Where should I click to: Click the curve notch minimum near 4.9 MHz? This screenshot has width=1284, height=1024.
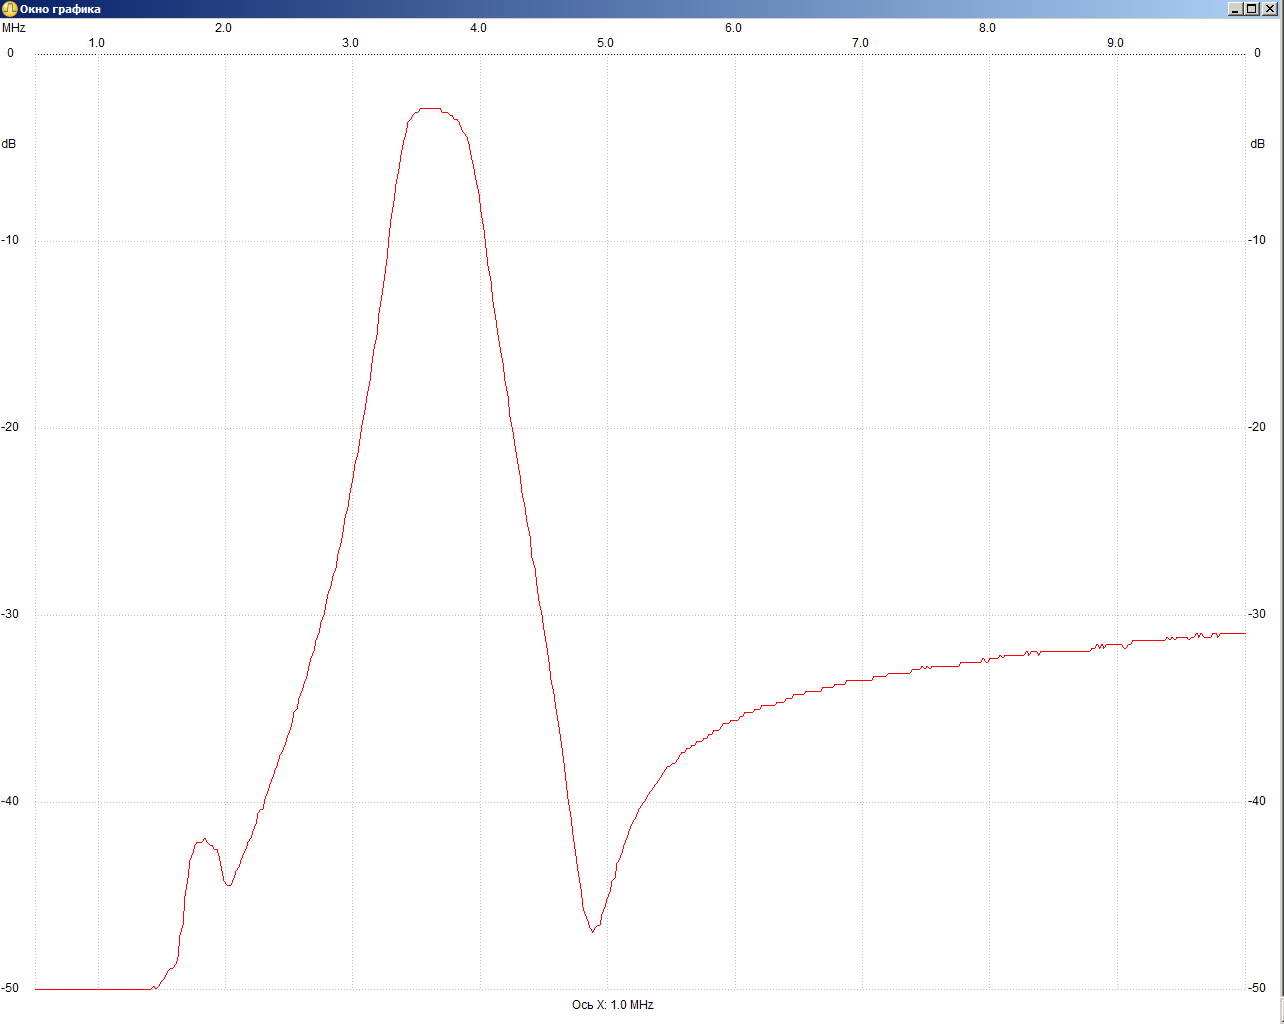click(593, 931)
